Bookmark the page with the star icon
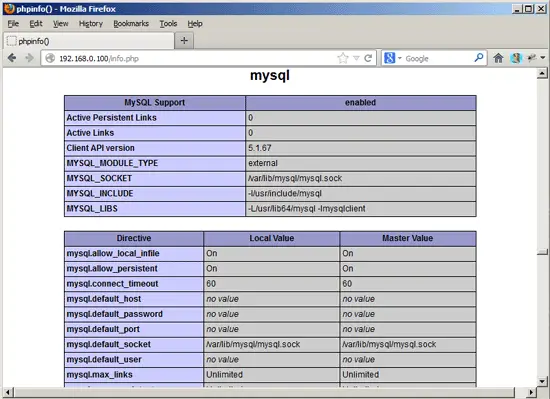The height and width of the screenshot is (399, 550). pos(343,58)
